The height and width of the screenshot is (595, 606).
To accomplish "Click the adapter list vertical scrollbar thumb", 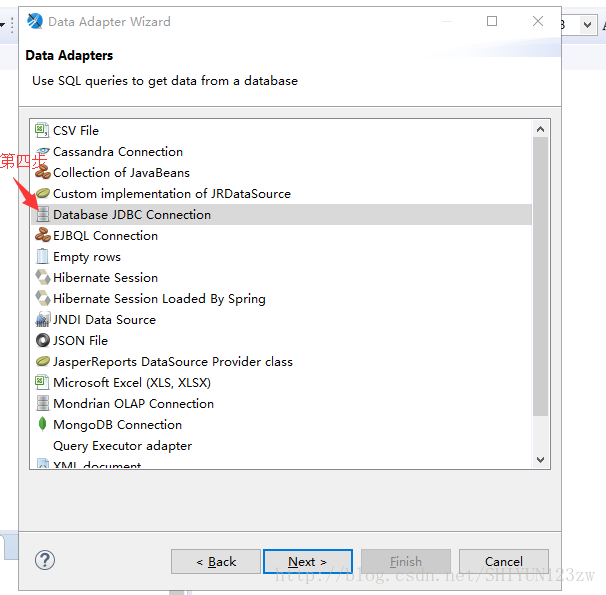I will [540, 277].
